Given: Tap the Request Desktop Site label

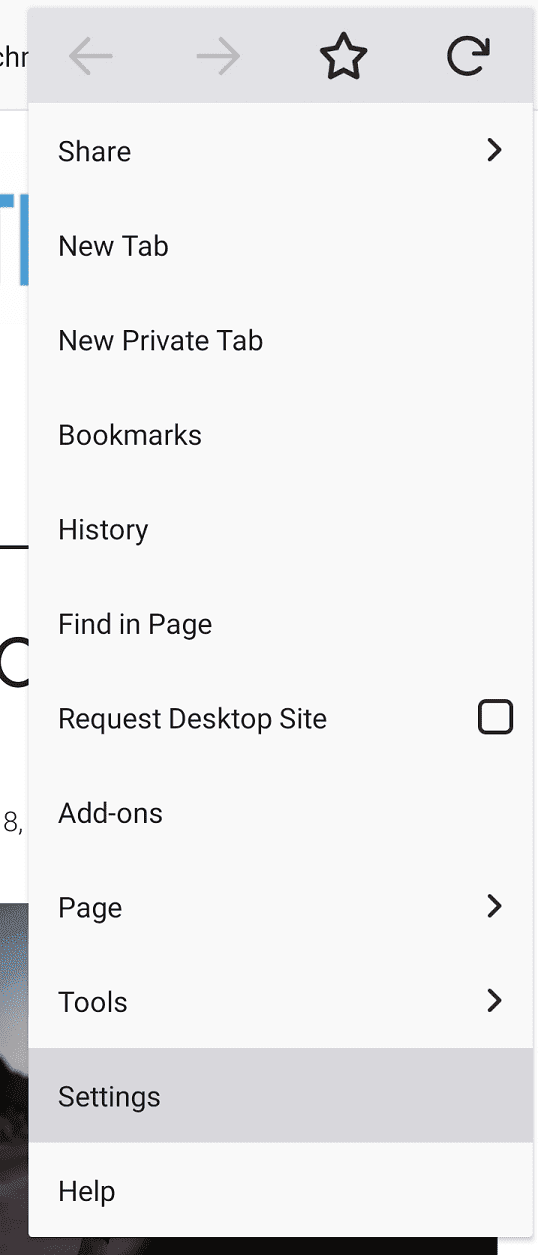Looking at the screenshot, I should click(193, 719).
